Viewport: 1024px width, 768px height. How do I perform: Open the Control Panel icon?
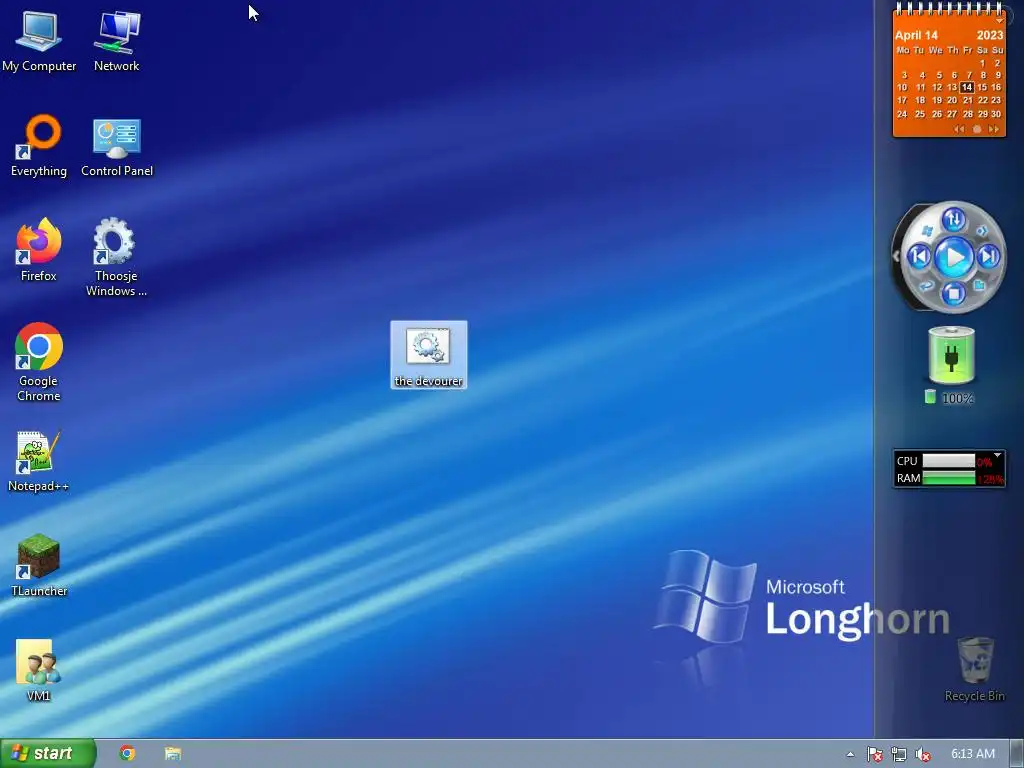click(117, 148)
